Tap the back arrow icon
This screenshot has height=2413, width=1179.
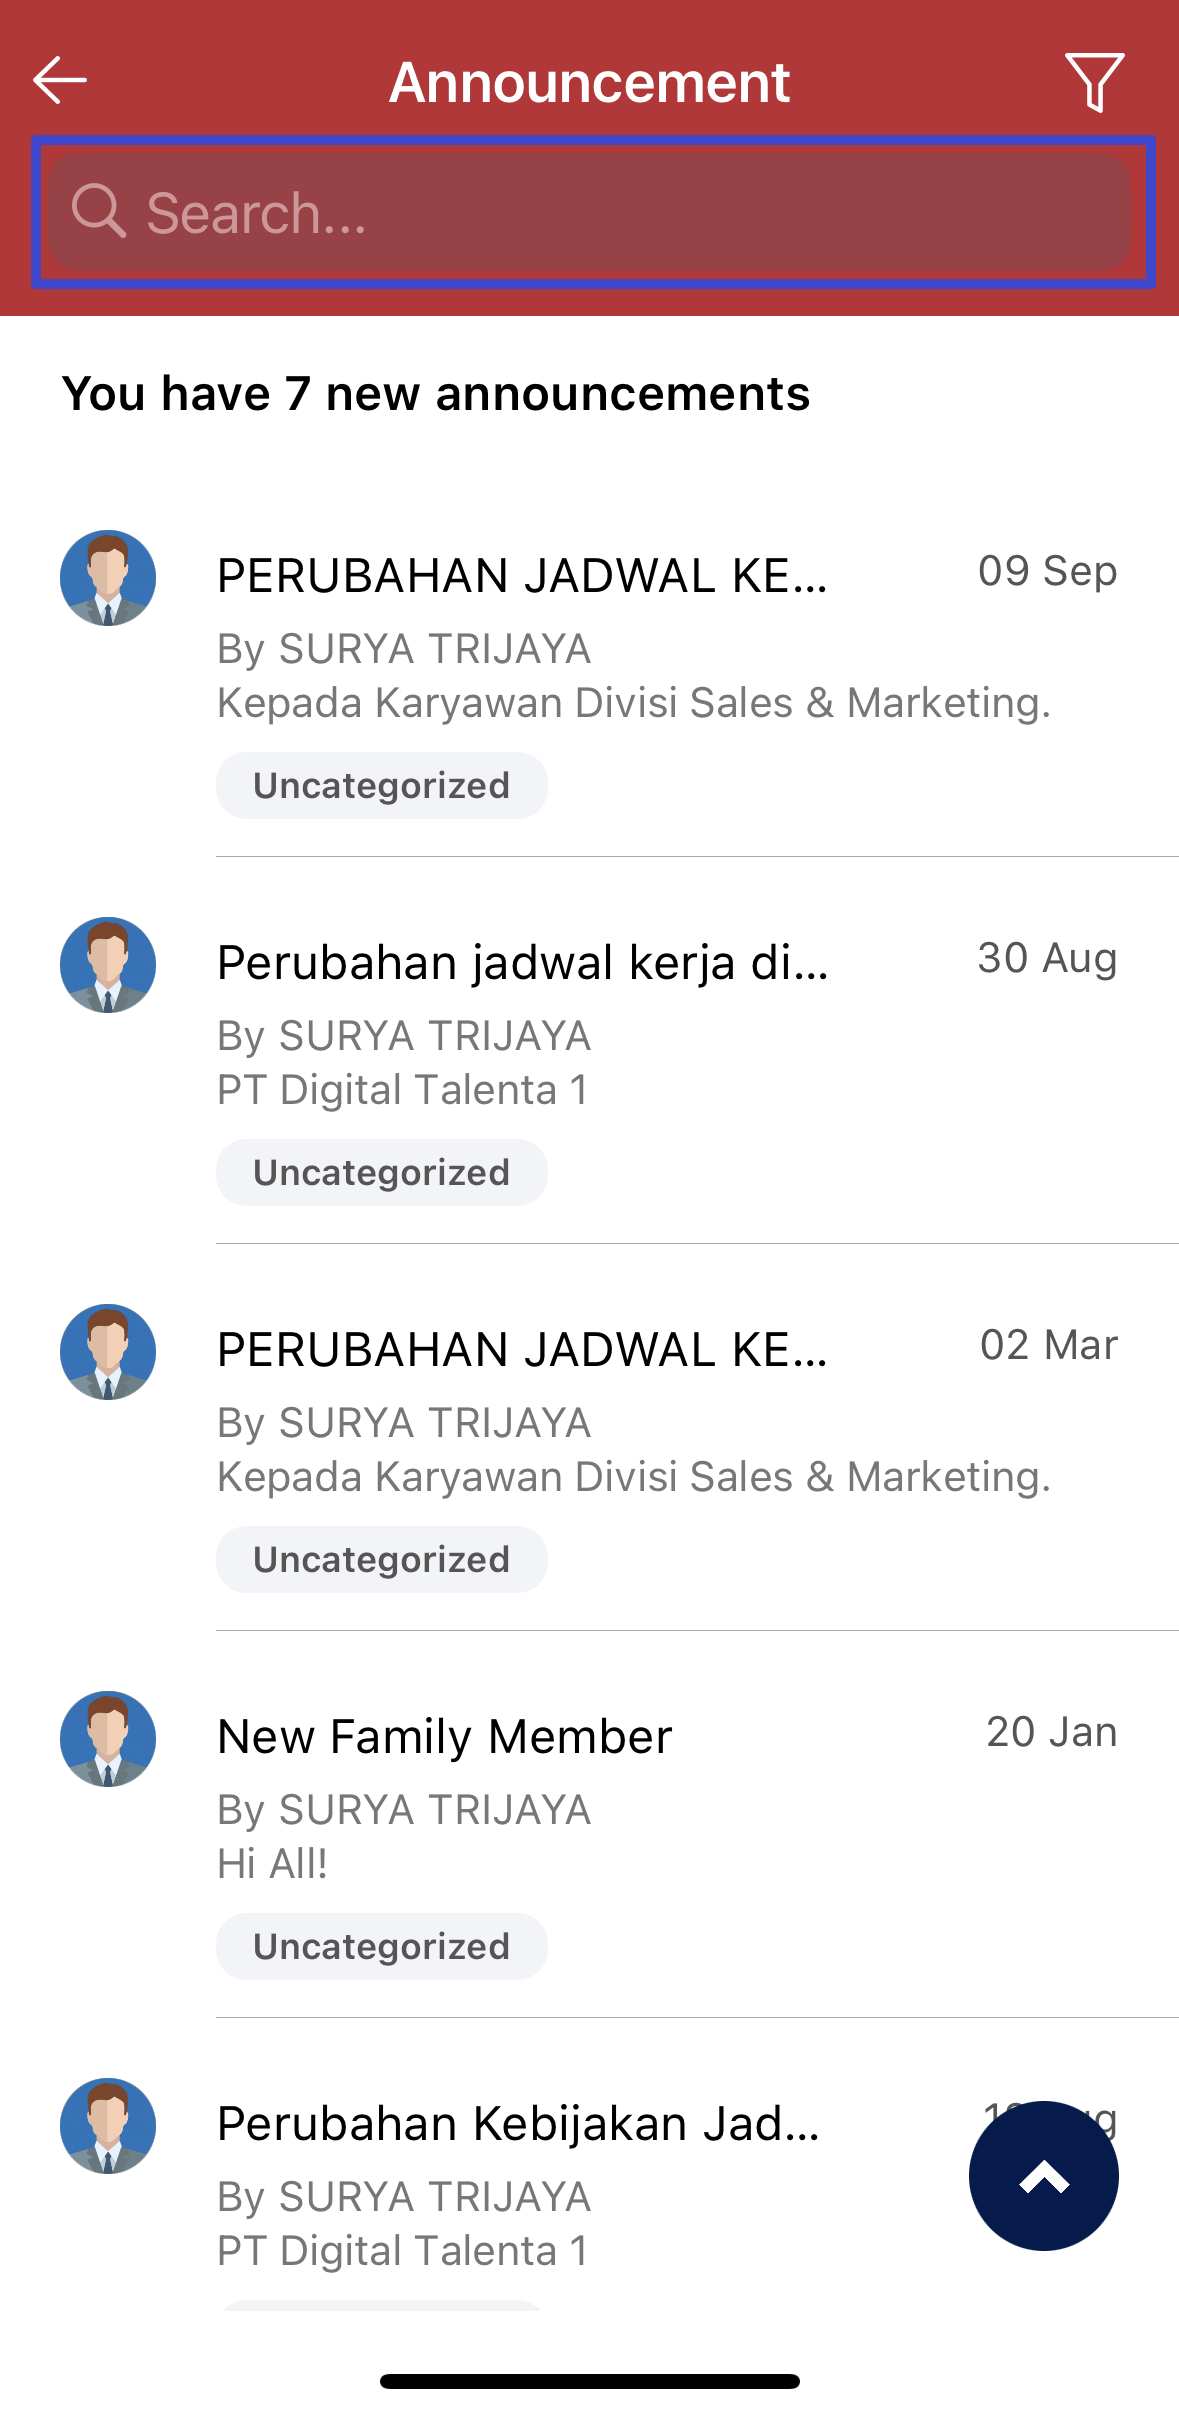click(x=60, y=80)
